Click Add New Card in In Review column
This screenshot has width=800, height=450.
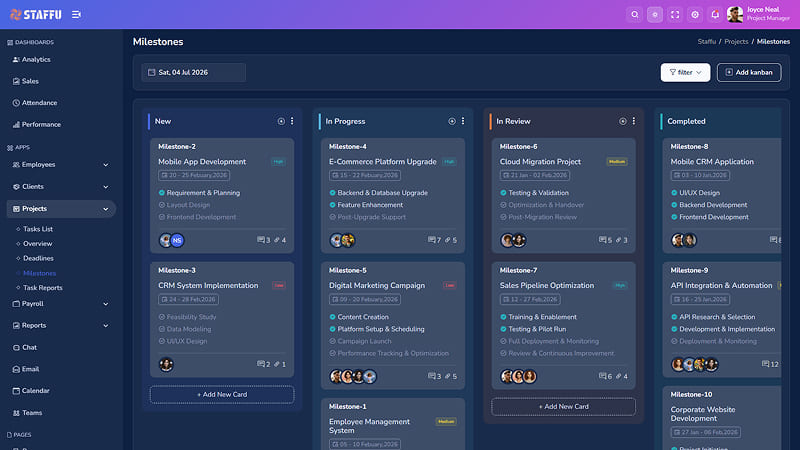point(563,407)
